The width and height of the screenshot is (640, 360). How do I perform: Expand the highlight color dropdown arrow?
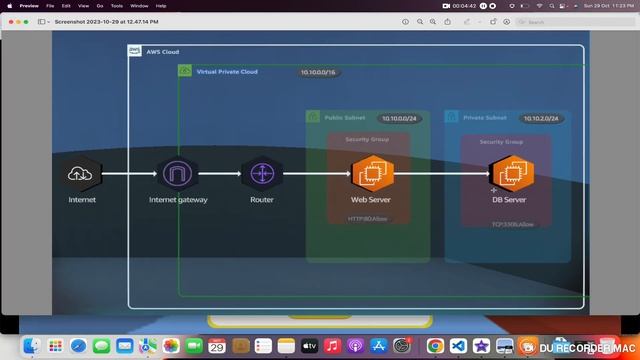[479, 22]
